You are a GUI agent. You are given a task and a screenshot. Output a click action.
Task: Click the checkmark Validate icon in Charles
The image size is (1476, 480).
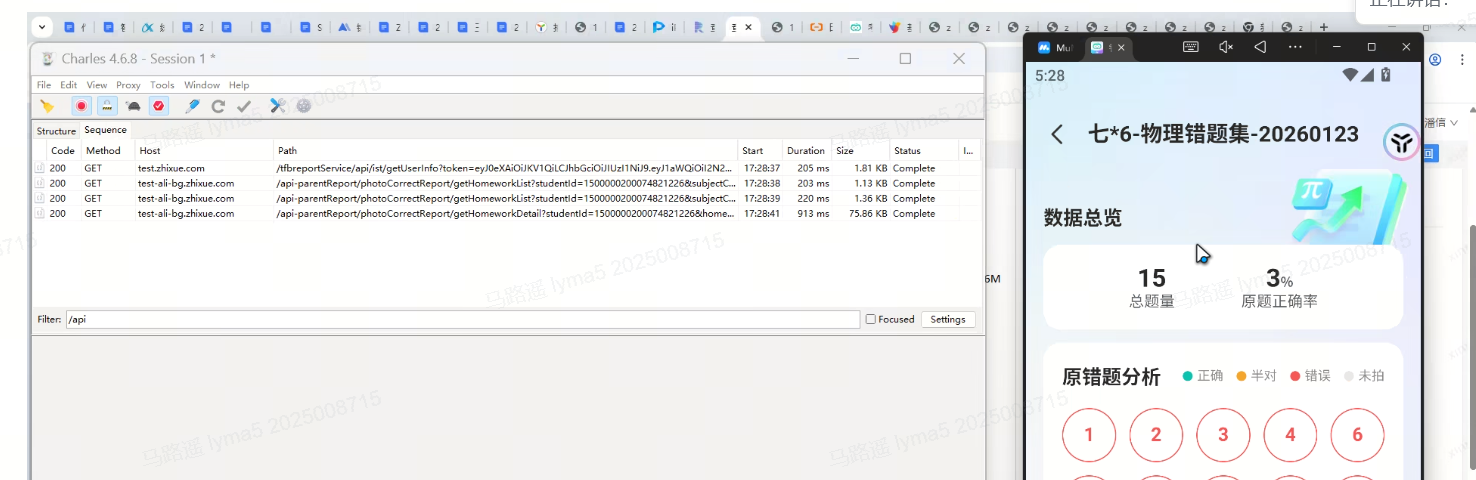244,105
